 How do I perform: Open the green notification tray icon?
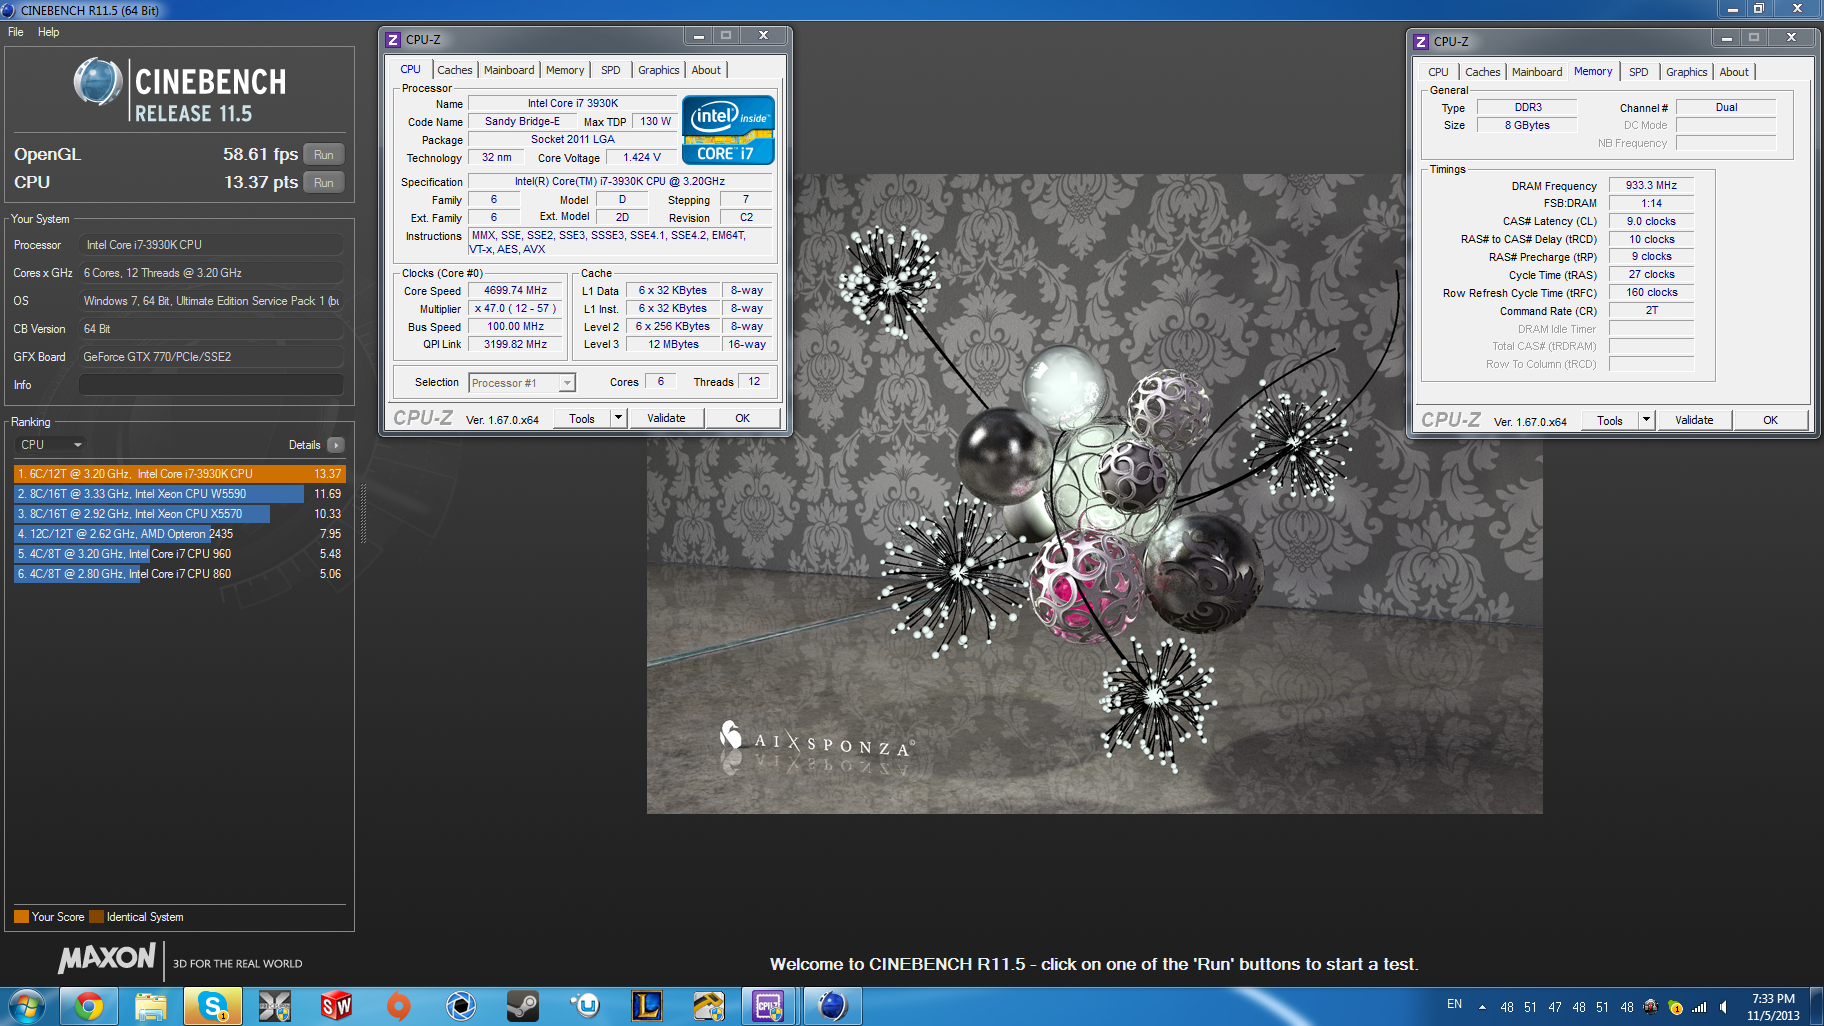coord(1676,1007)
